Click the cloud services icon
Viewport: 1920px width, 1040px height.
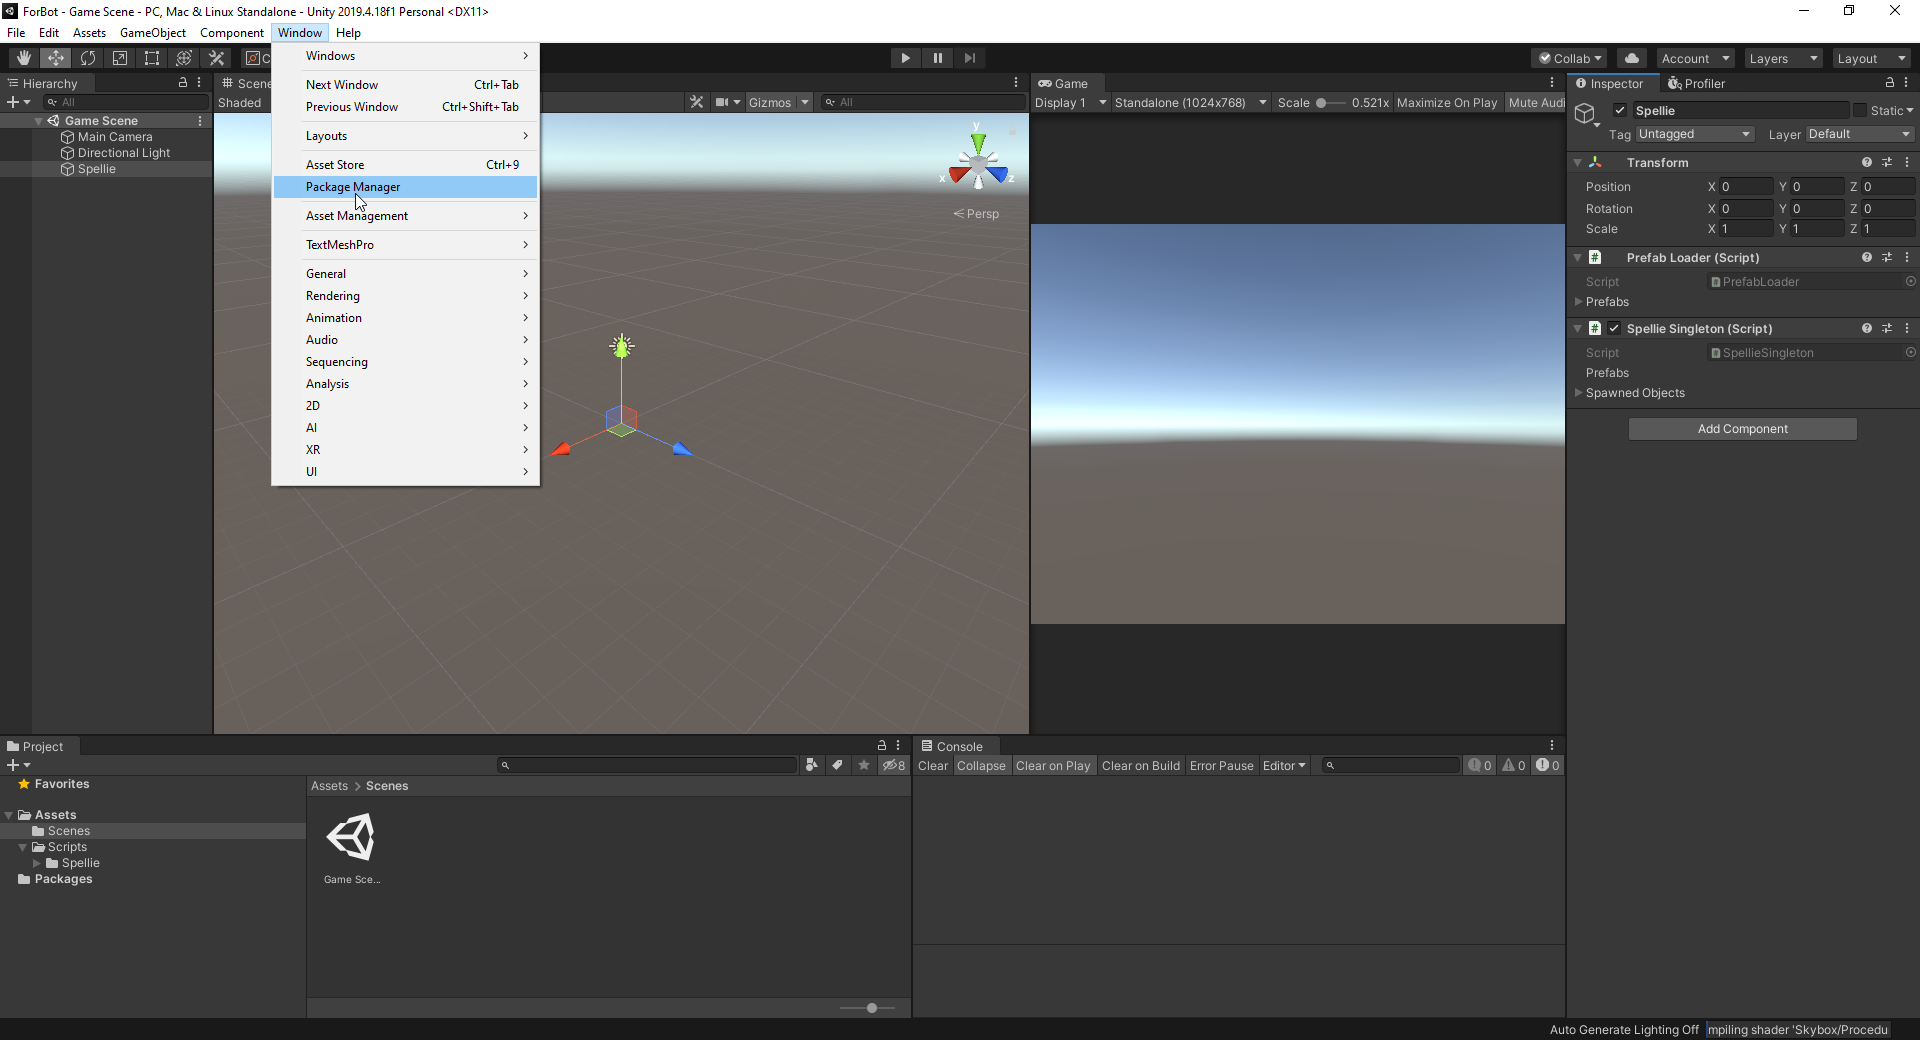(1632, 58)
